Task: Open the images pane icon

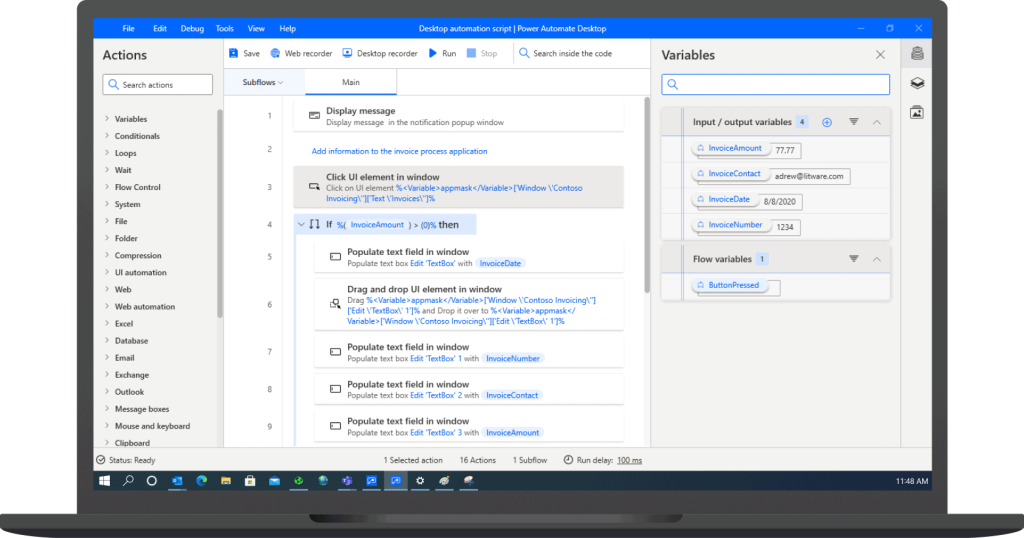Action: (x=917, y=112)
